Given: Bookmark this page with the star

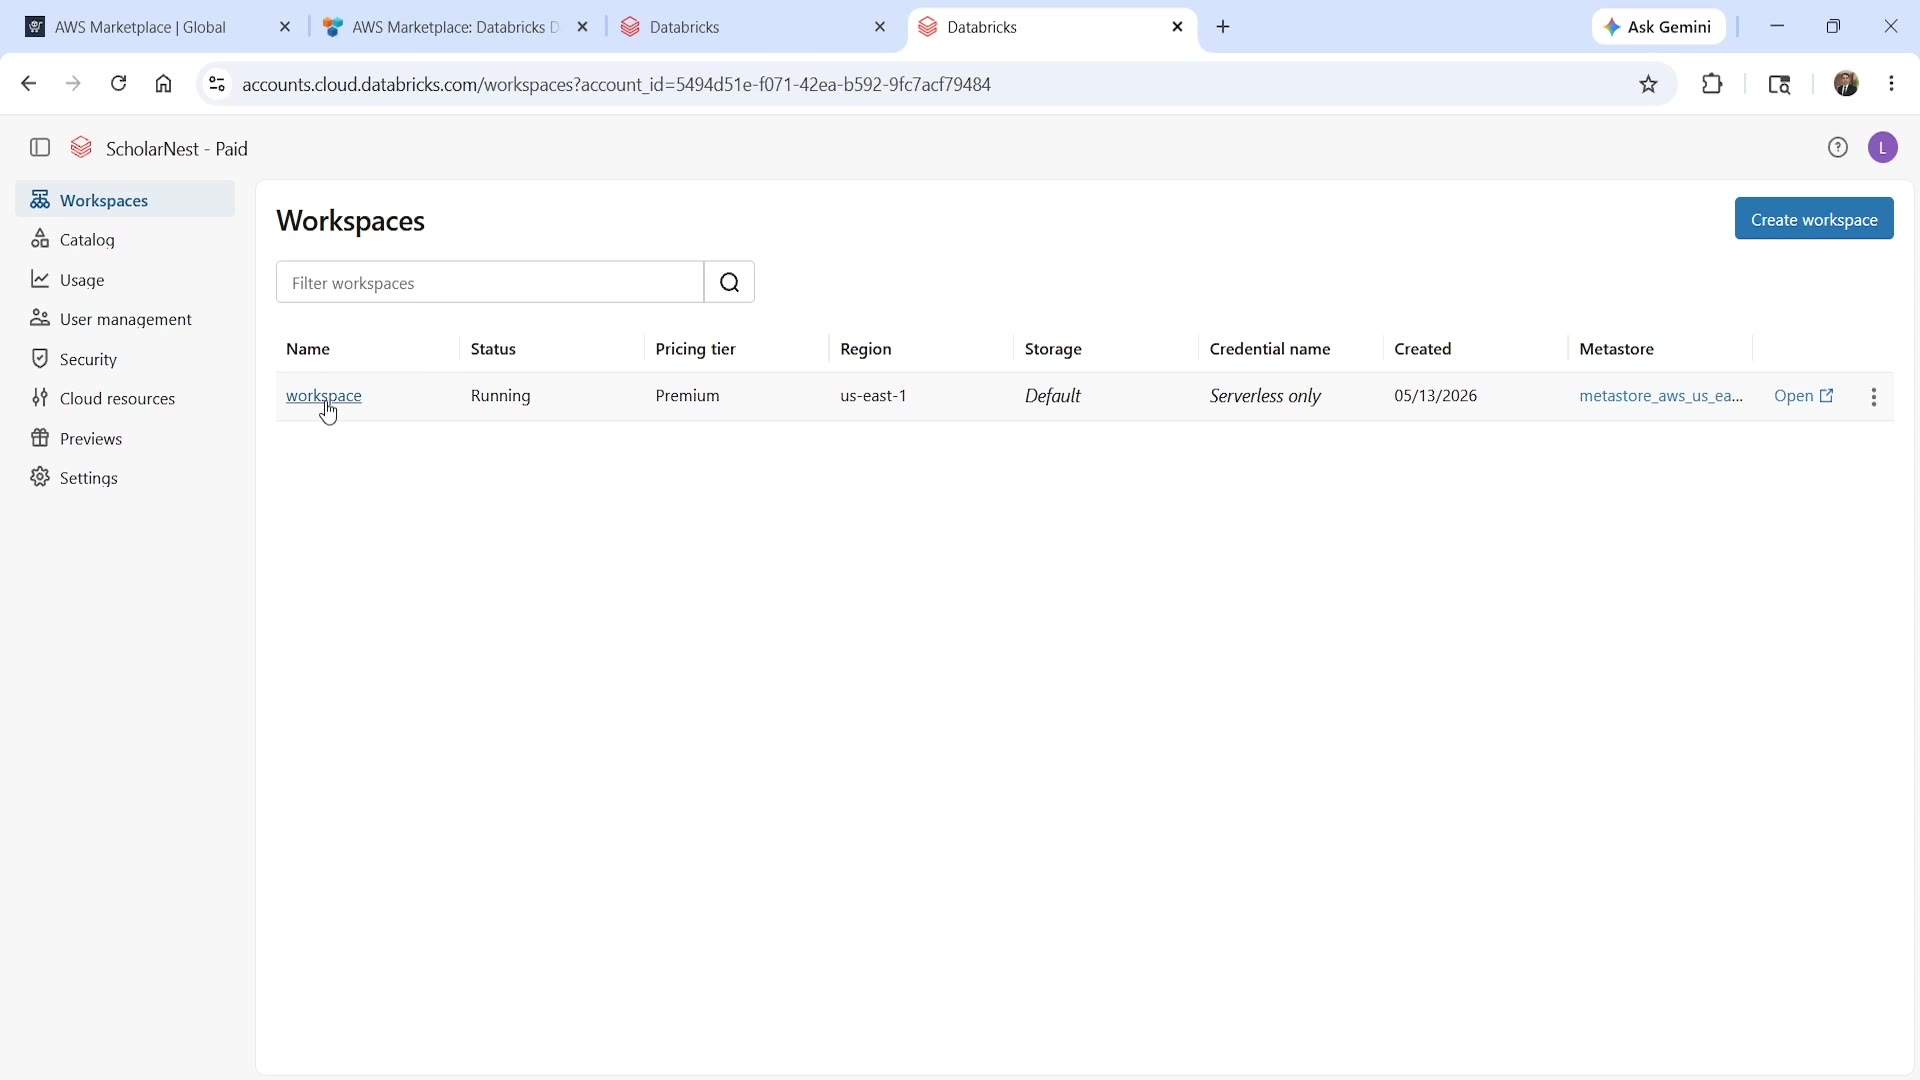Looking at the screenshot, I should (x=1650, y=85).
